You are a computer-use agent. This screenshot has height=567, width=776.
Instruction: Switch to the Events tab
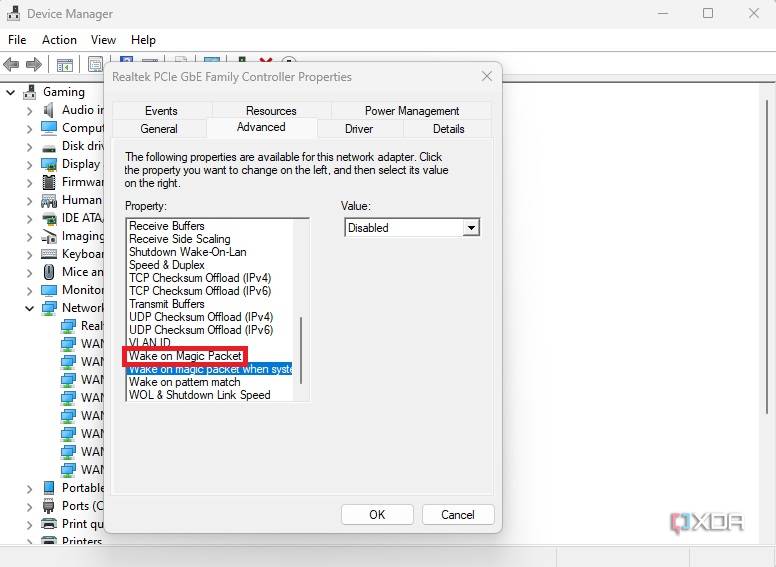(x=161, y=111)
